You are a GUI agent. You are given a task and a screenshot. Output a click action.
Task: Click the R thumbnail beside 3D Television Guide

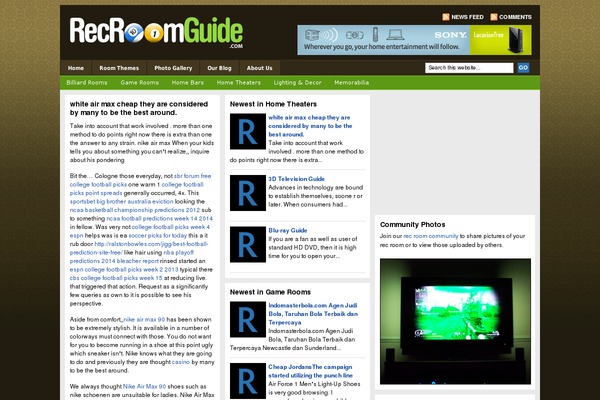pyautogui.click(x=248, y=193)
